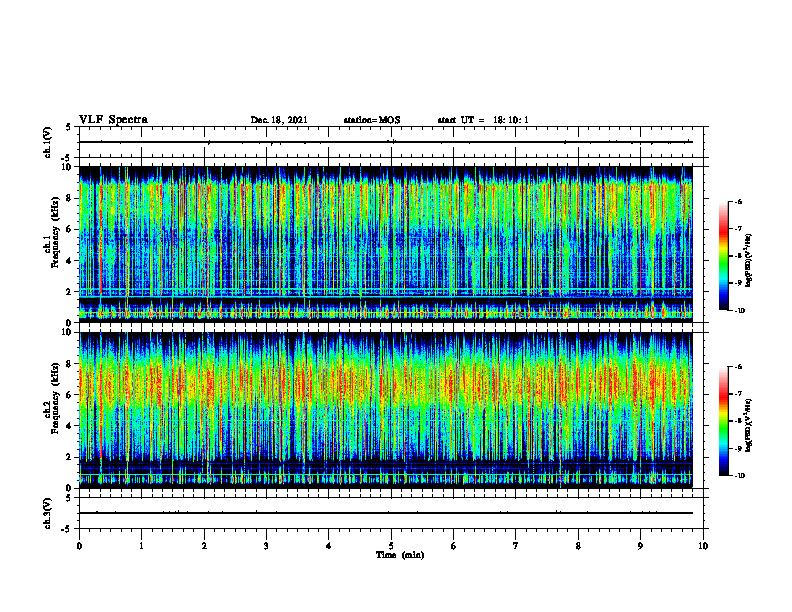
Task: Click the time axis tick label "3"
Action: pos(266,546)
